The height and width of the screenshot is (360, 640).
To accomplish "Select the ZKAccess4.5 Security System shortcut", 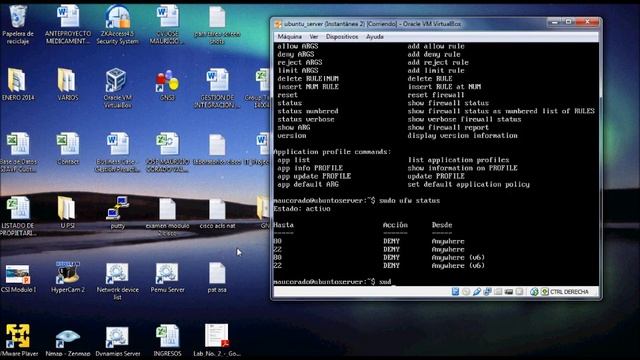I will [118, 24].
